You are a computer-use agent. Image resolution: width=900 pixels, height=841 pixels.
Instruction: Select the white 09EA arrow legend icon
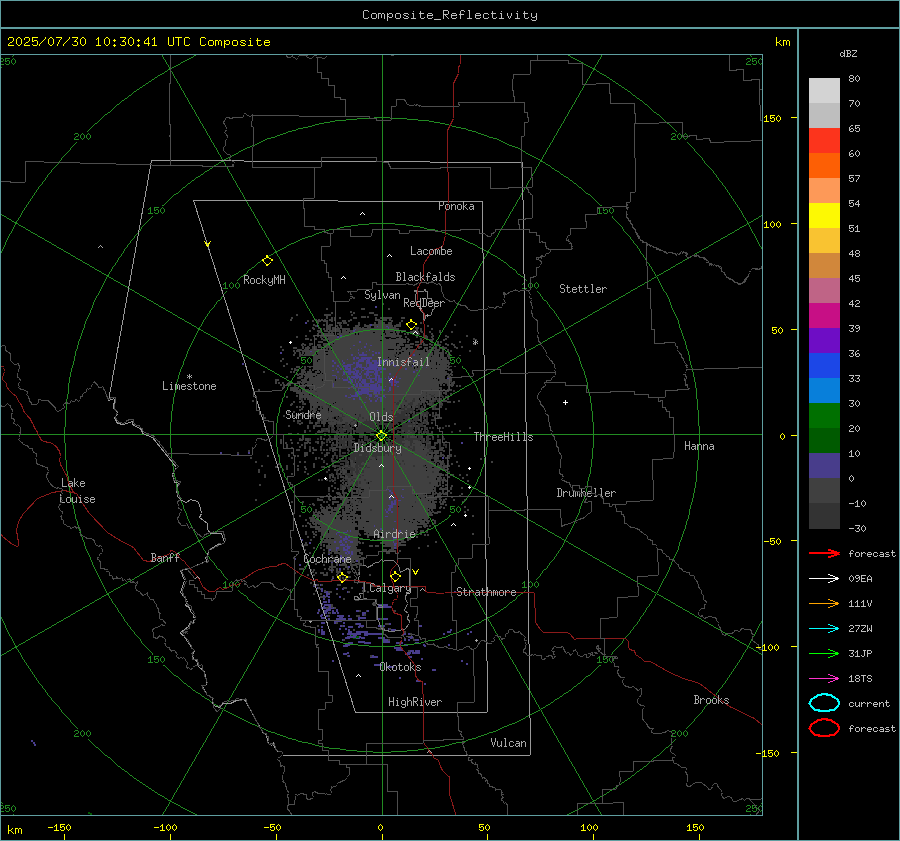tap(824, 578)
